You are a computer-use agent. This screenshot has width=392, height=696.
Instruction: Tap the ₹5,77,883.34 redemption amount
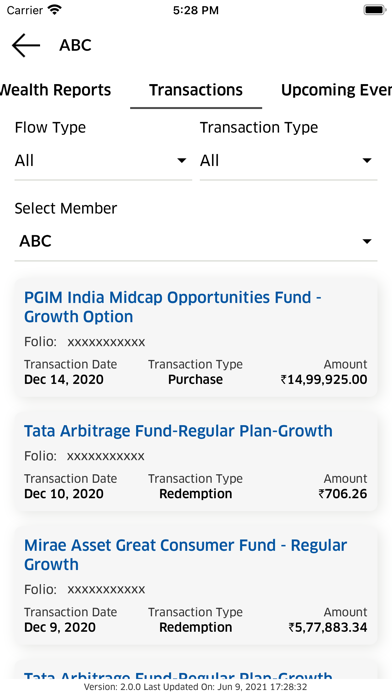pyautogui.click(x=328, y=627)
